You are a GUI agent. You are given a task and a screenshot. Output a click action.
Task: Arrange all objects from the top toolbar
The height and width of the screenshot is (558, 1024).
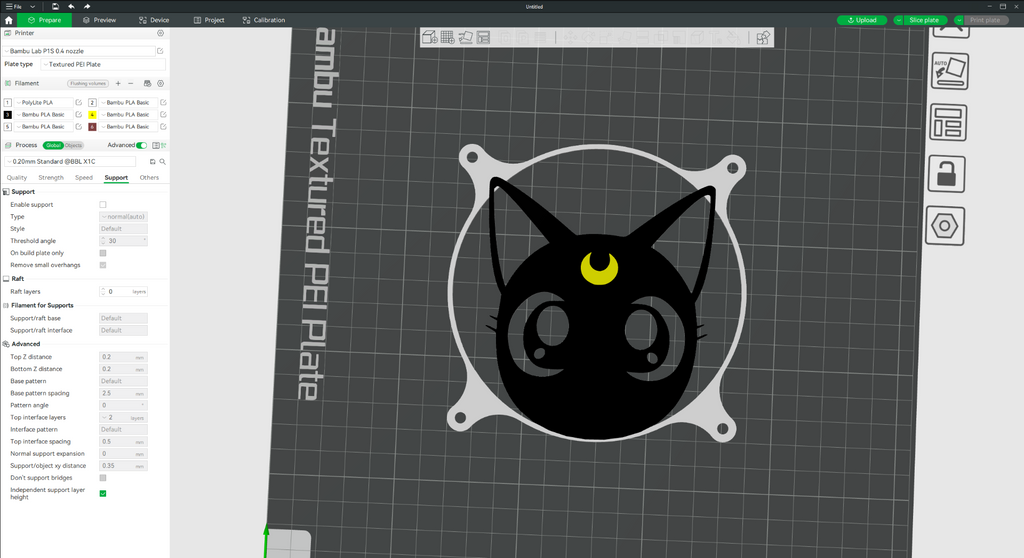point(483,37)
